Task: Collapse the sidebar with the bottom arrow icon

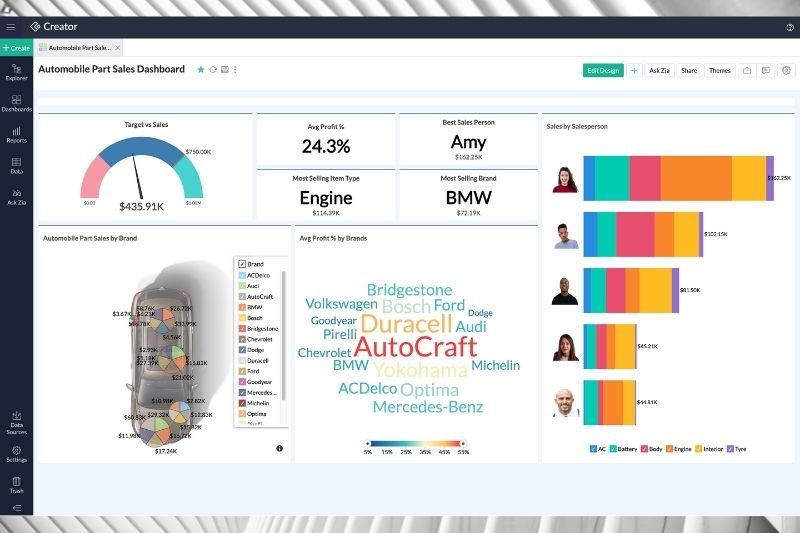Action: point(16,507)
